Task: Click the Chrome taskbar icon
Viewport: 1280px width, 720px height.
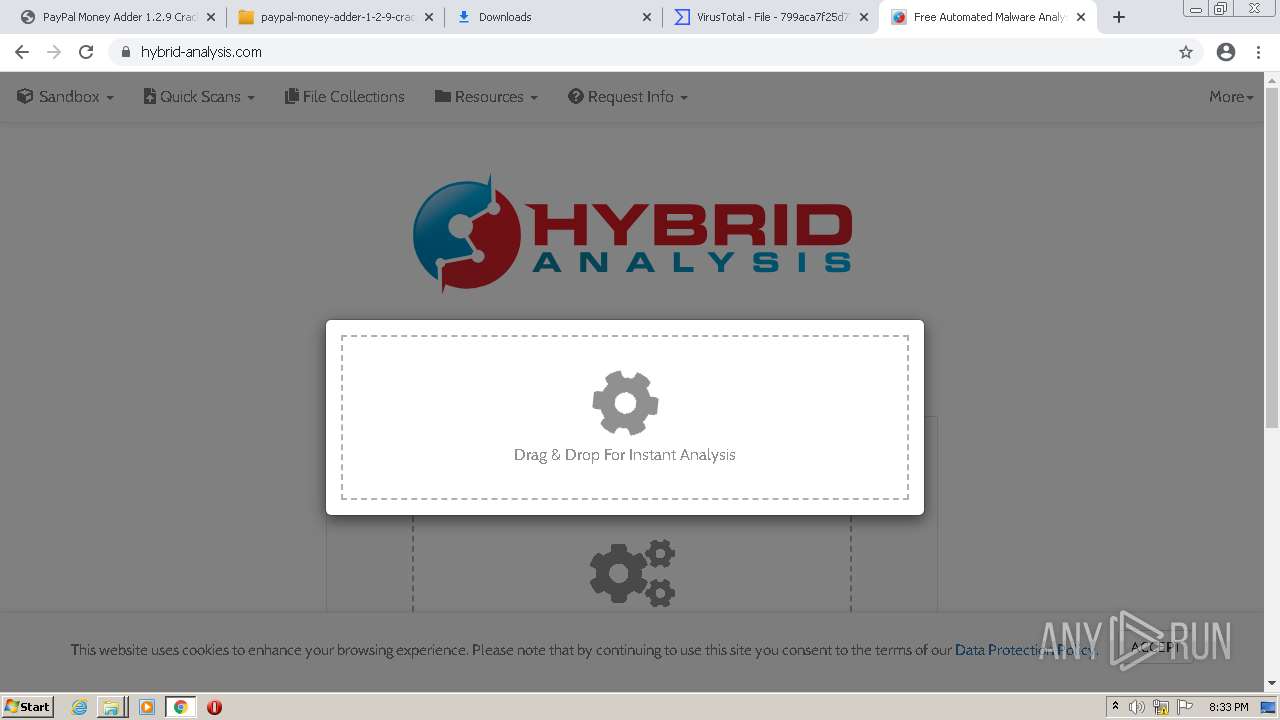Action: (181, 707)
